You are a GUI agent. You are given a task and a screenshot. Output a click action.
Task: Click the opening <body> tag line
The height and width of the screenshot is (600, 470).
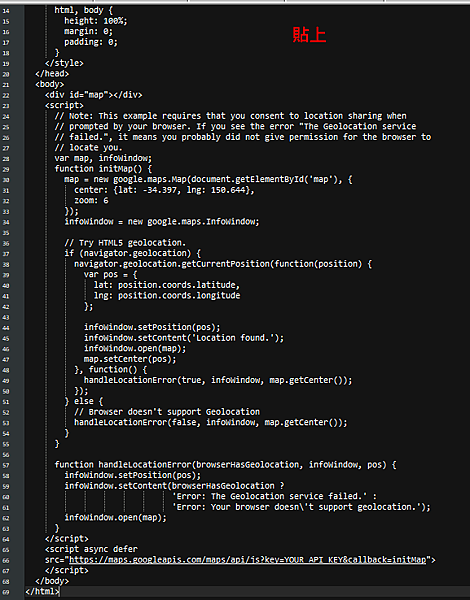click(x=50, y=84)
